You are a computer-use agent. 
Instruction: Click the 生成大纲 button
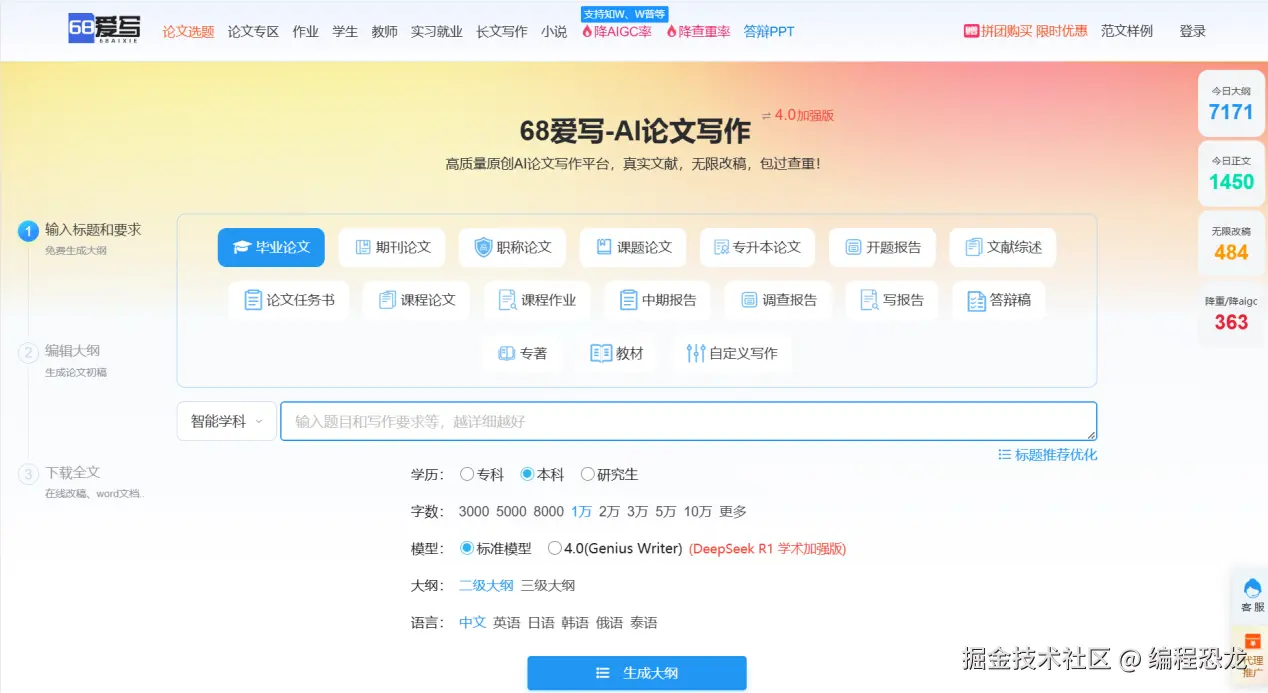[637, 673]
